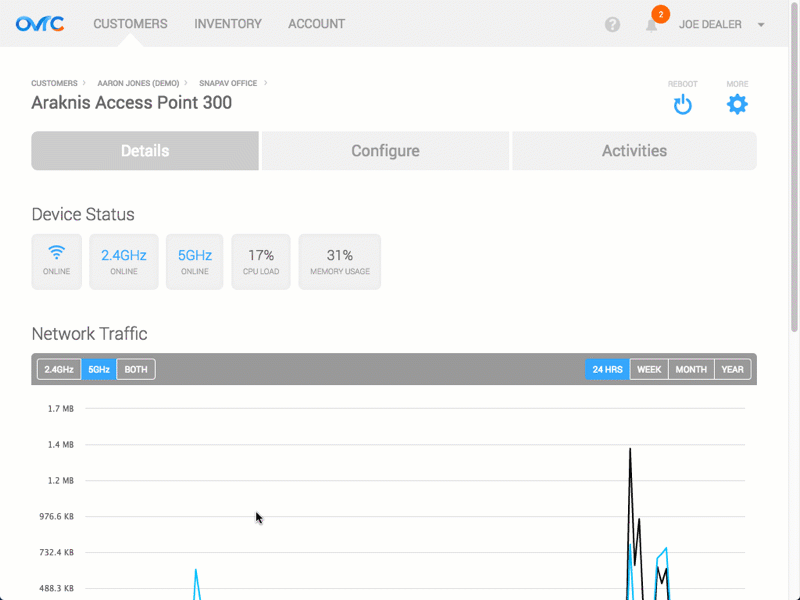Go to the Customers breadcrumb link

pyautogui.click(x=54, y=83)
